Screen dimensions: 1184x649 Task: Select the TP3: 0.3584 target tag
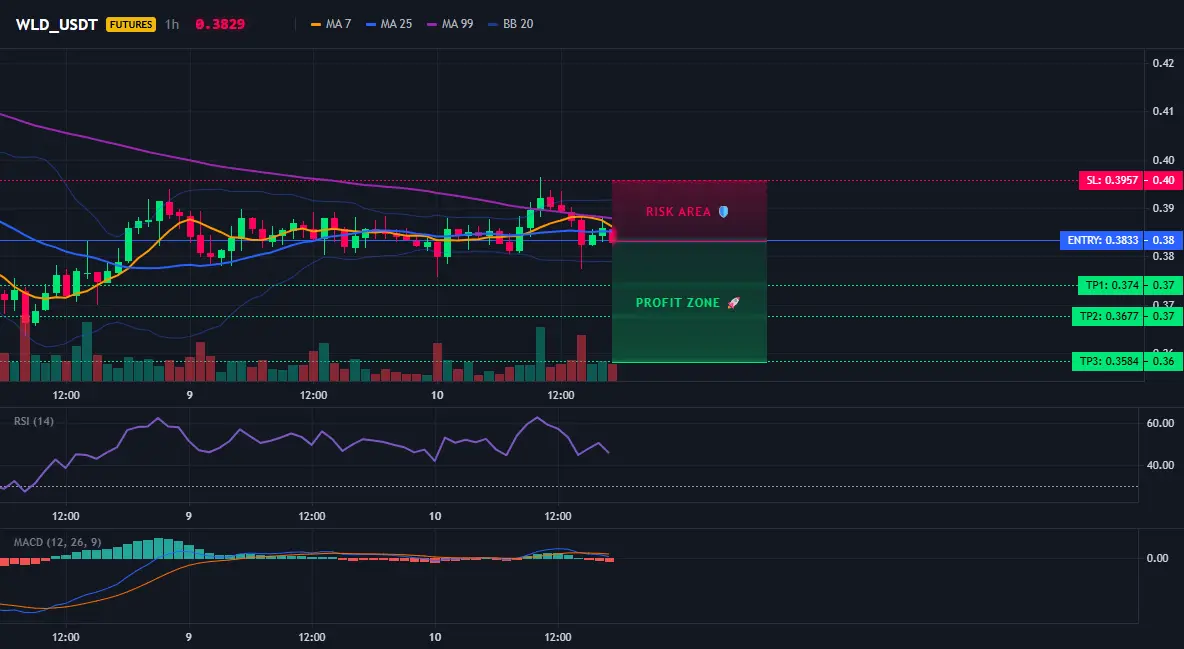(1108, 361)
